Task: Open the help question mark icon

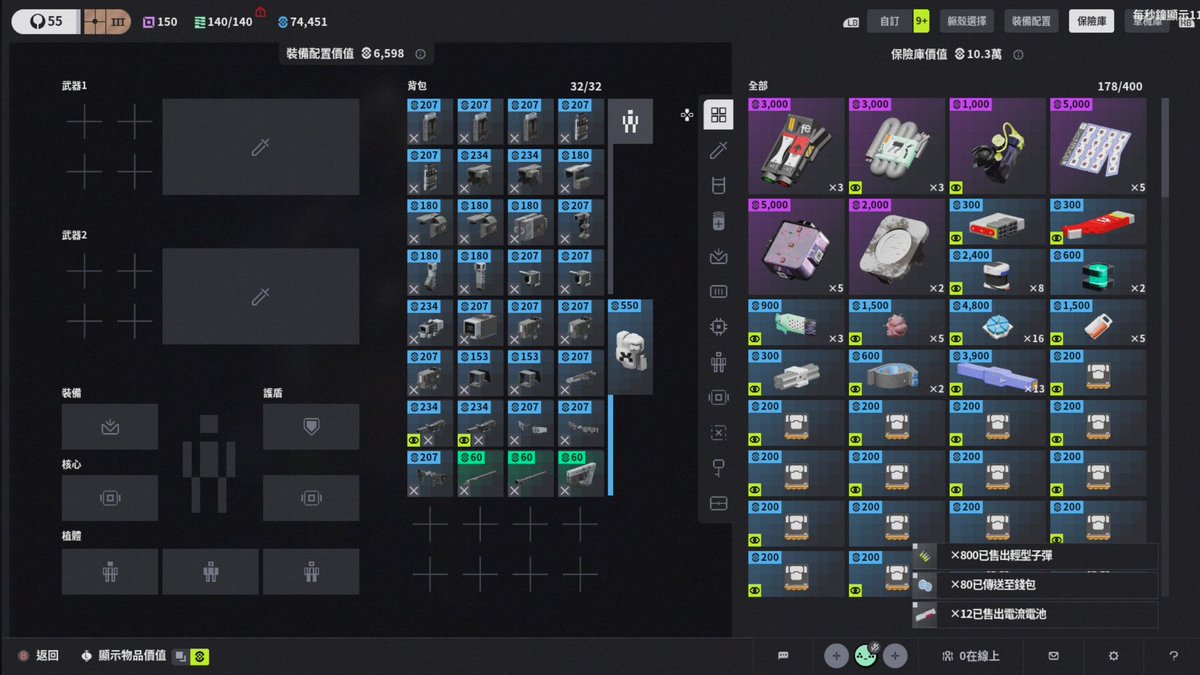Action: click(x=1174, y=656)
